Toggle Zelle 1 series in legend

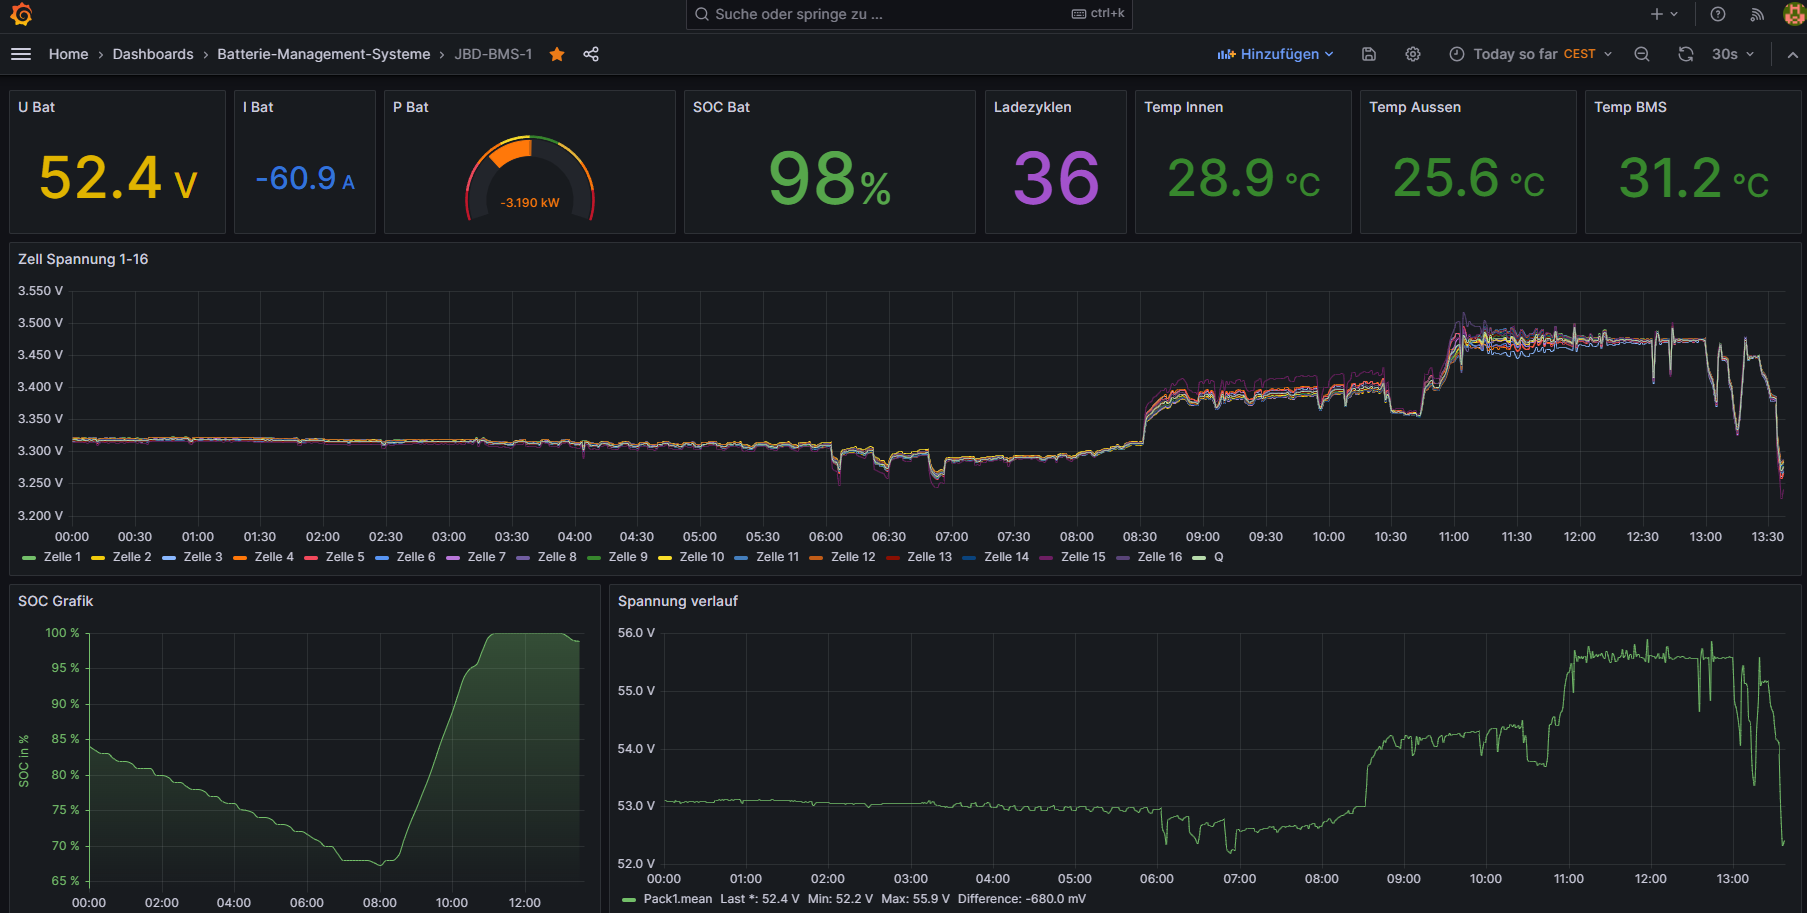pyautogui.click(x=62, y=557)
